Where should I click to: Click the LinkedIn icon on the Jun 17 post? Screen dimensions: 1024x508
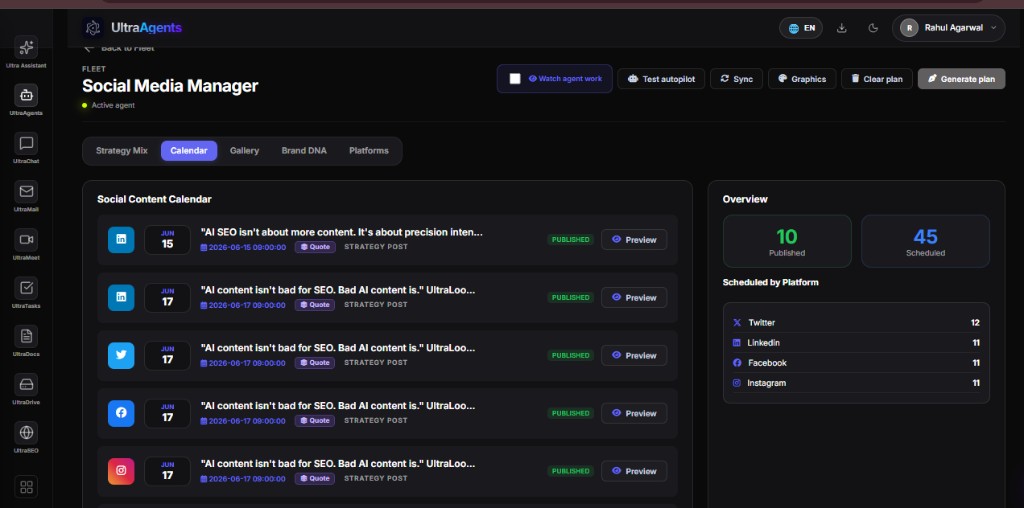click(121, 297)
